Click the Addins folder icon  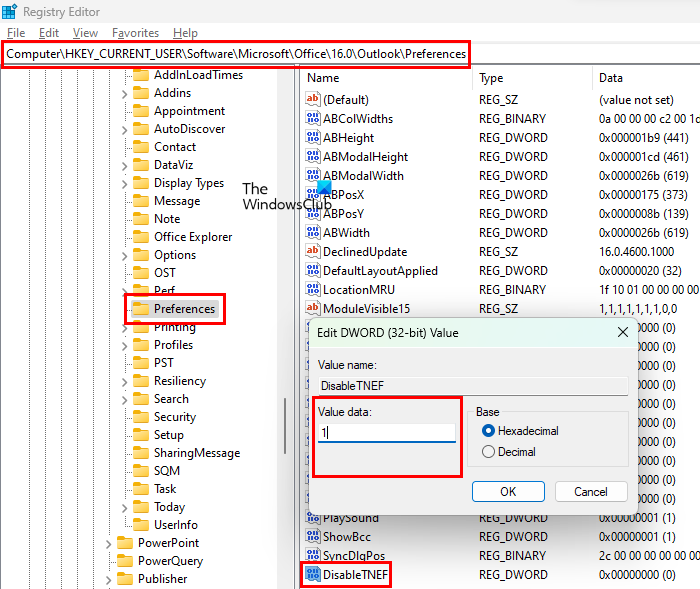coord(141,93)
